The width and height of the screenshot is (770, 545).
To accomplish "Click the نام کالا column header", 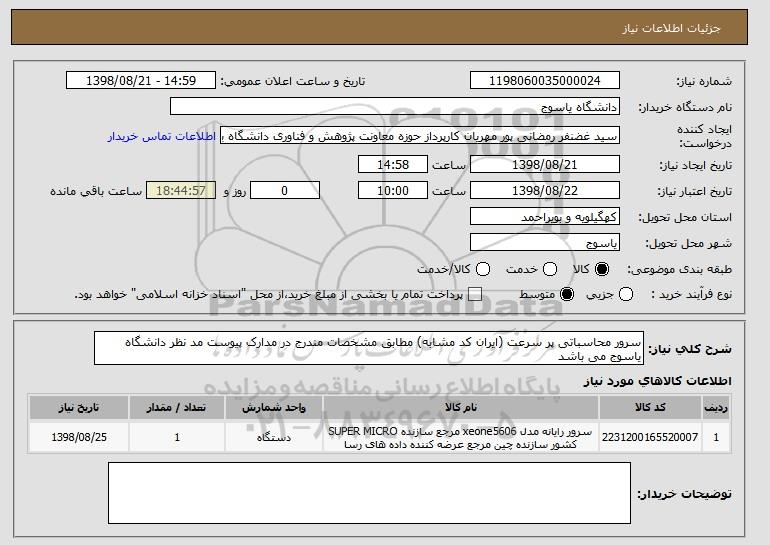I will pos(461,408).
